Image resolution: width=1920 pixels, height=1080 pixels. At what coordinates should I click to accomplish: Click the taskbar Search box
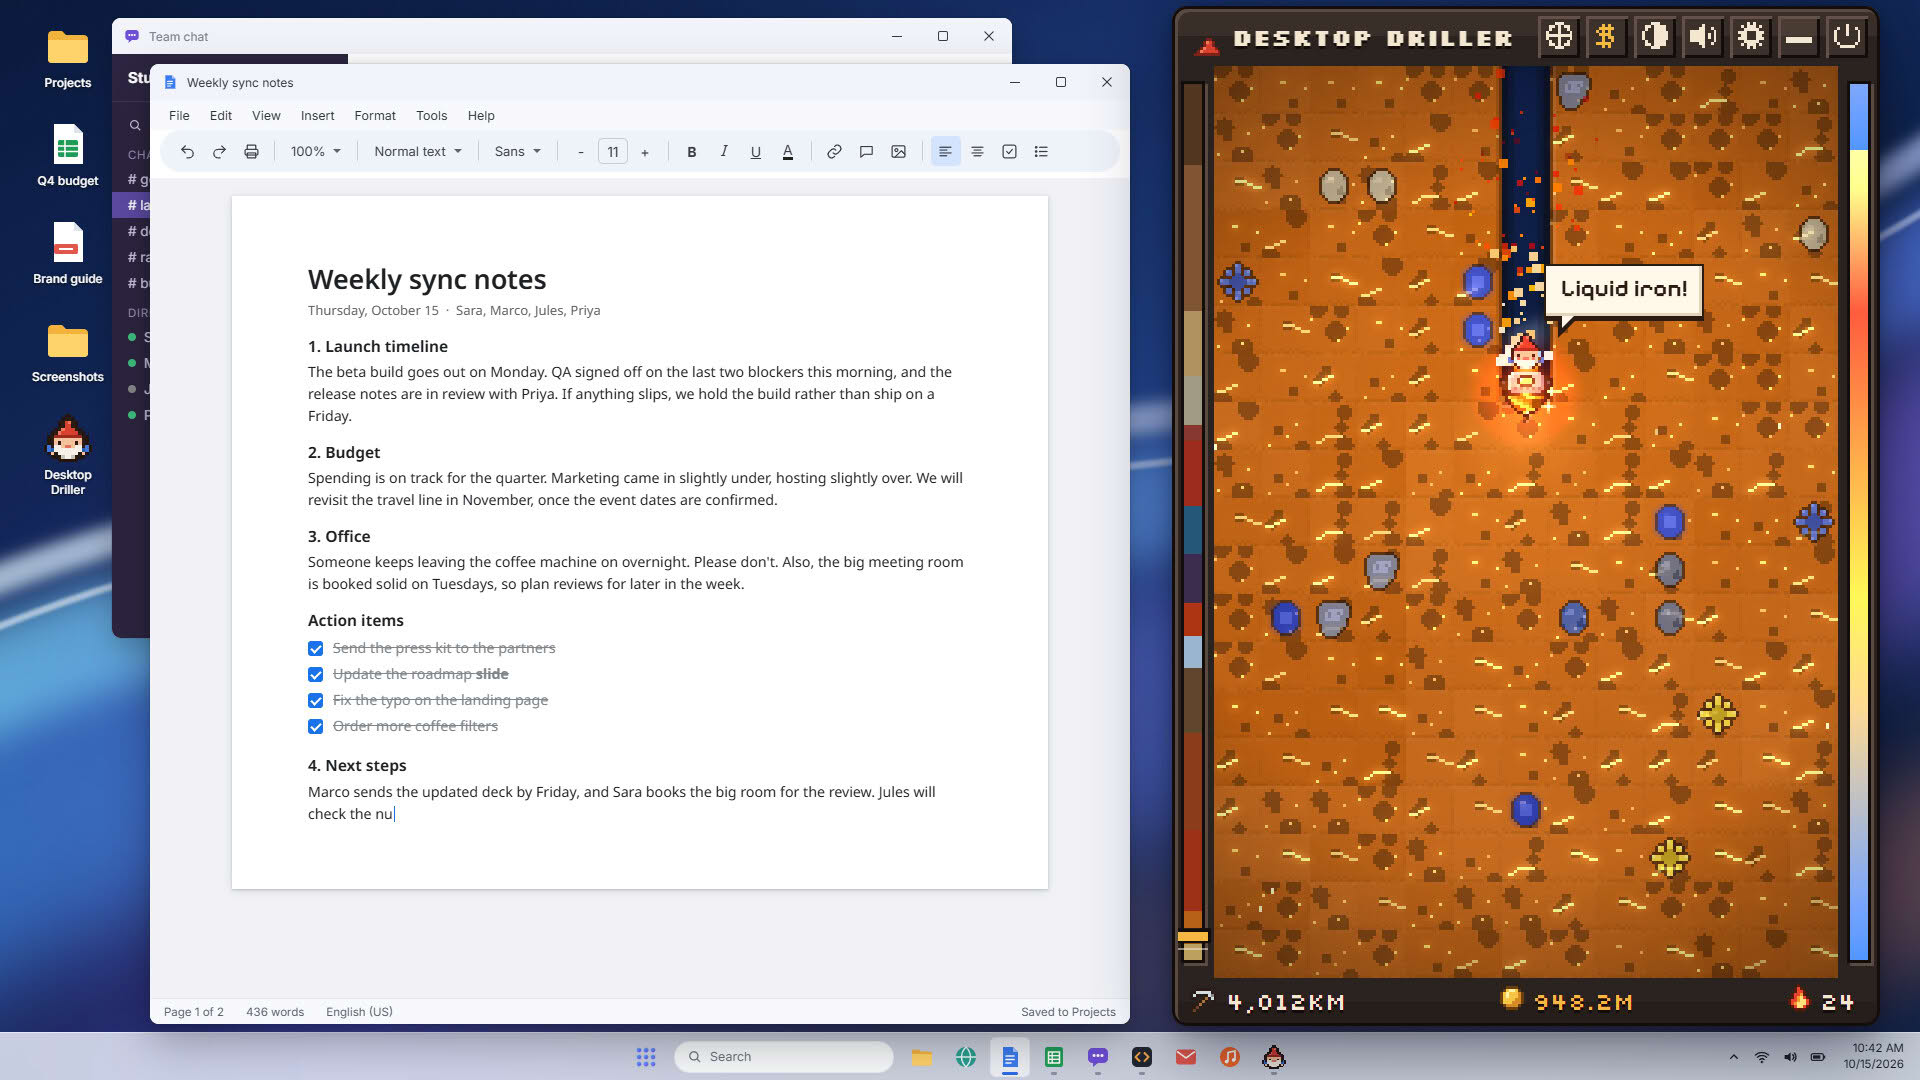pos(784,1057)
